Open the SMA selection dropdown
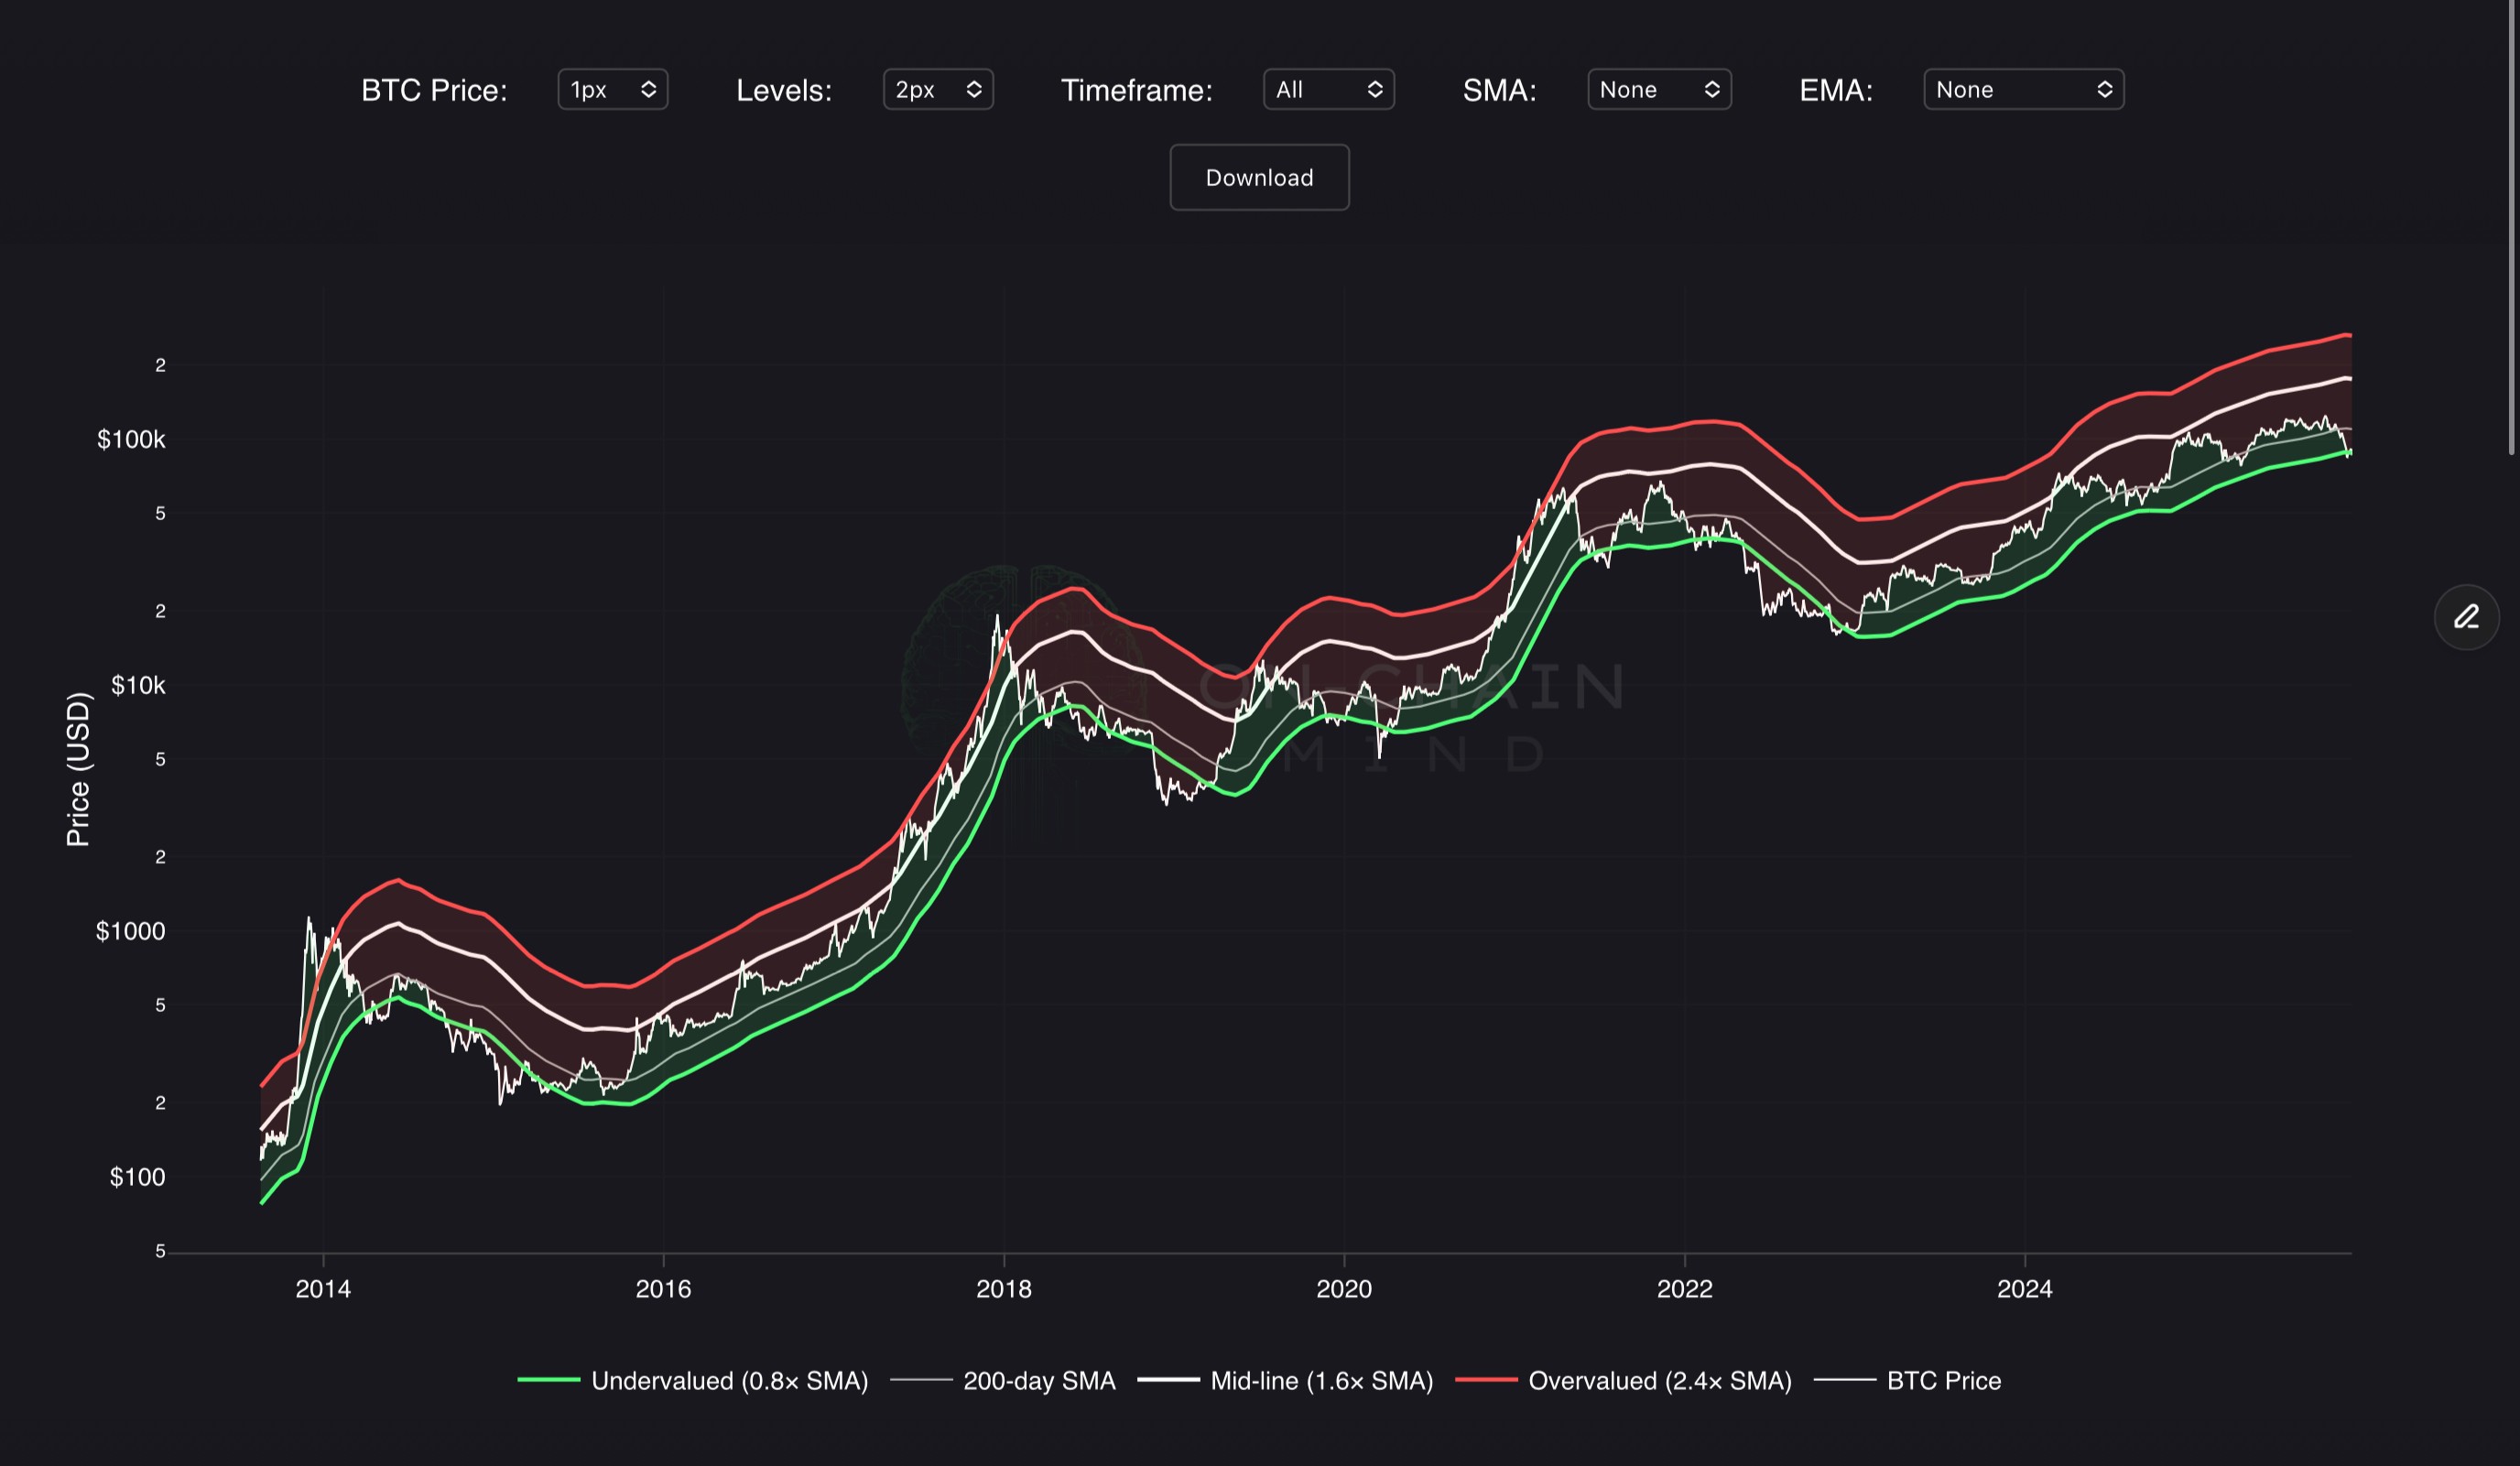The width and height of the screenshot is (2520, 1466). pyautogui.click(x=1658, y=90)
